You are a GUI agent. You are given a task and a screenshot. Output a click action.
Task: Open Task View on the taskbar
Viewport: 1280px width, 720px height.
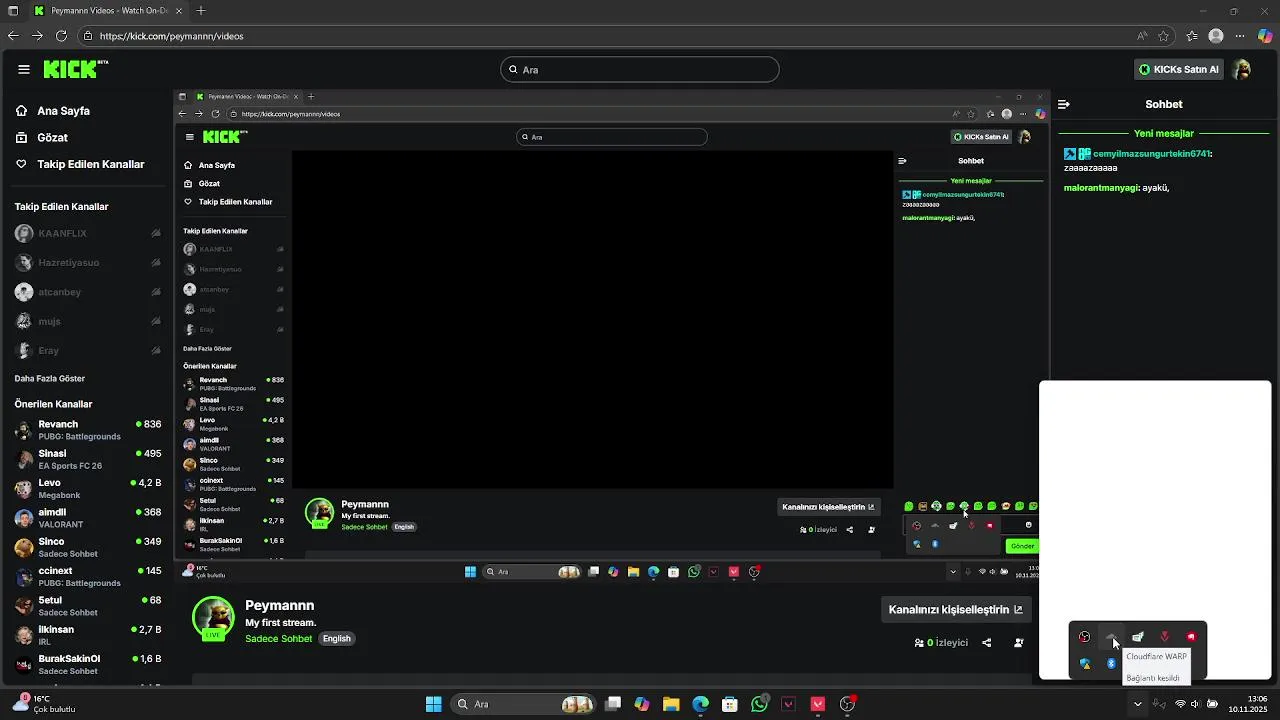tap(613, 704)
